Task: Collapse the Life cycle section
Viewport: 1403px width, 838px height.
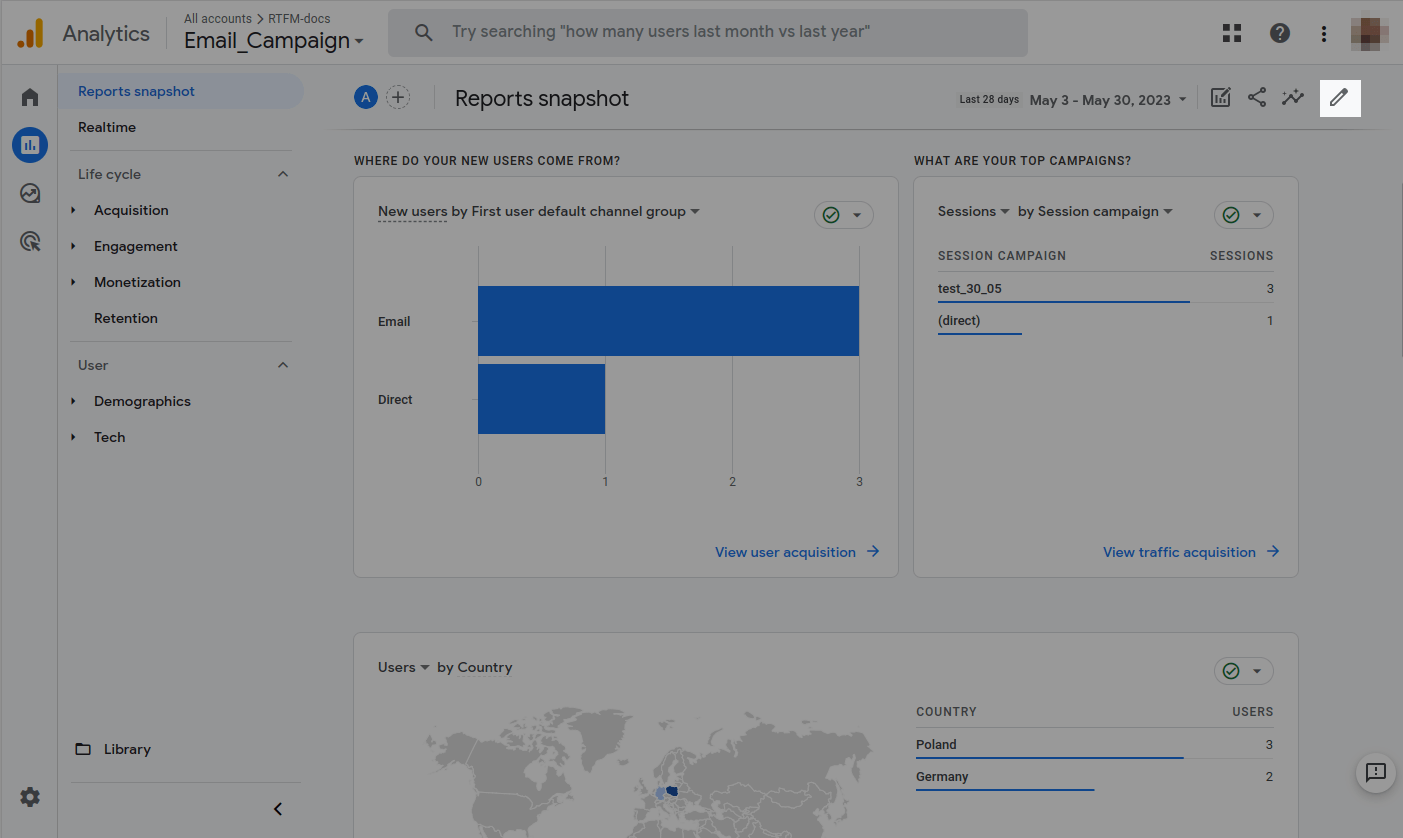Action: pos(283,174)
